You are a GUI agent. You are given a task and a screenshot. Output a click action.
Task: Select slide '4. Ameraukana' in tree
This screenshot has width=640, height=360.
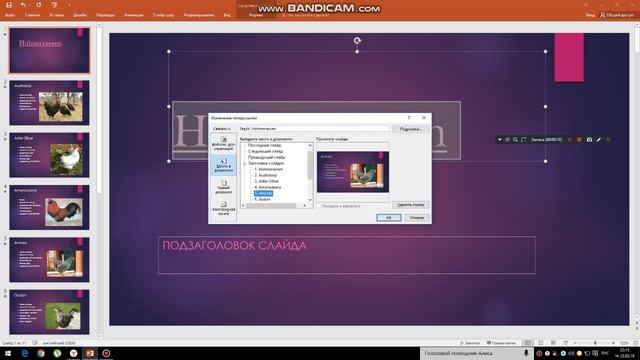[267, 187]
